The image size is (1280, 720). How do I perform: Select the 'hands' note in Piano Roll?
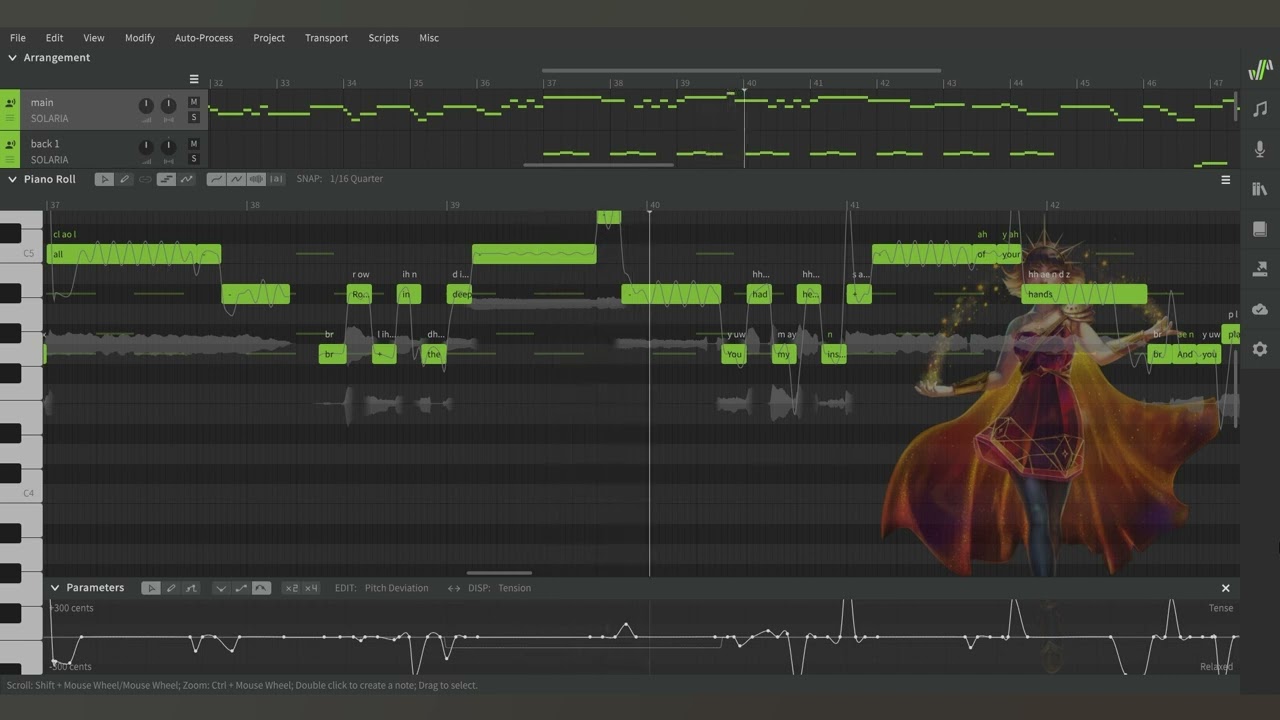point(1084,294)
